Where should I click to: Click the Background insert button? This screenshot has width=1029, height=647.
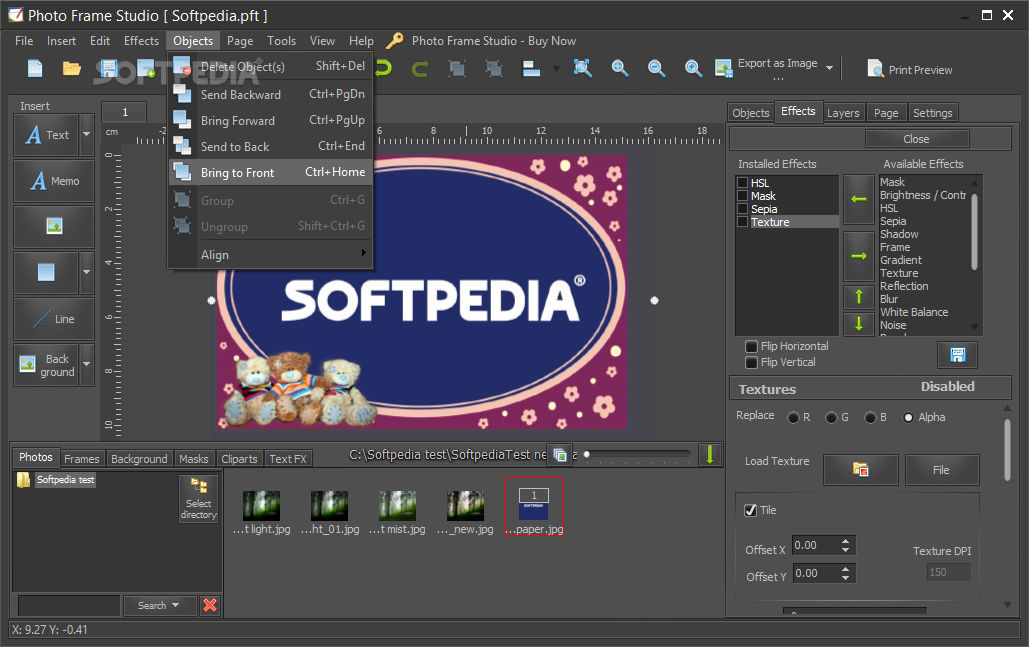(x=46, y=365)
